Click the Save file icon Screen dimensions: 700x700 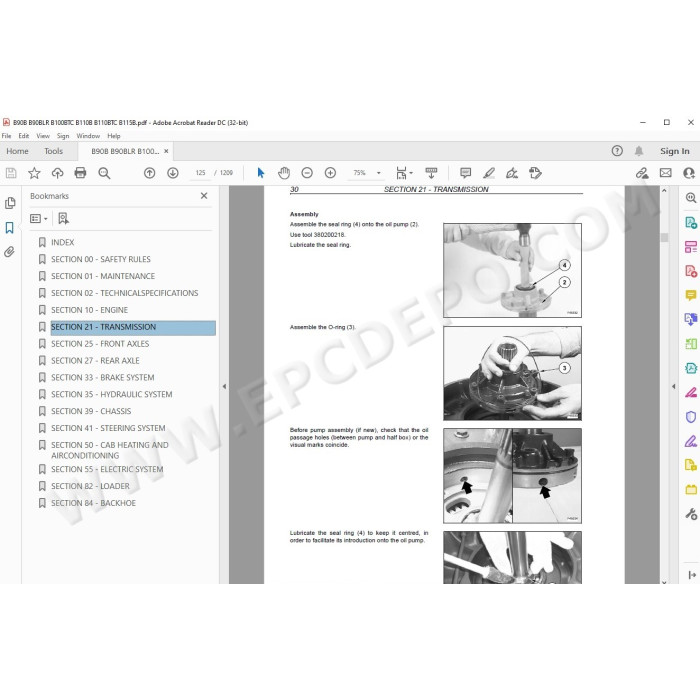click(x=11, y=173)
